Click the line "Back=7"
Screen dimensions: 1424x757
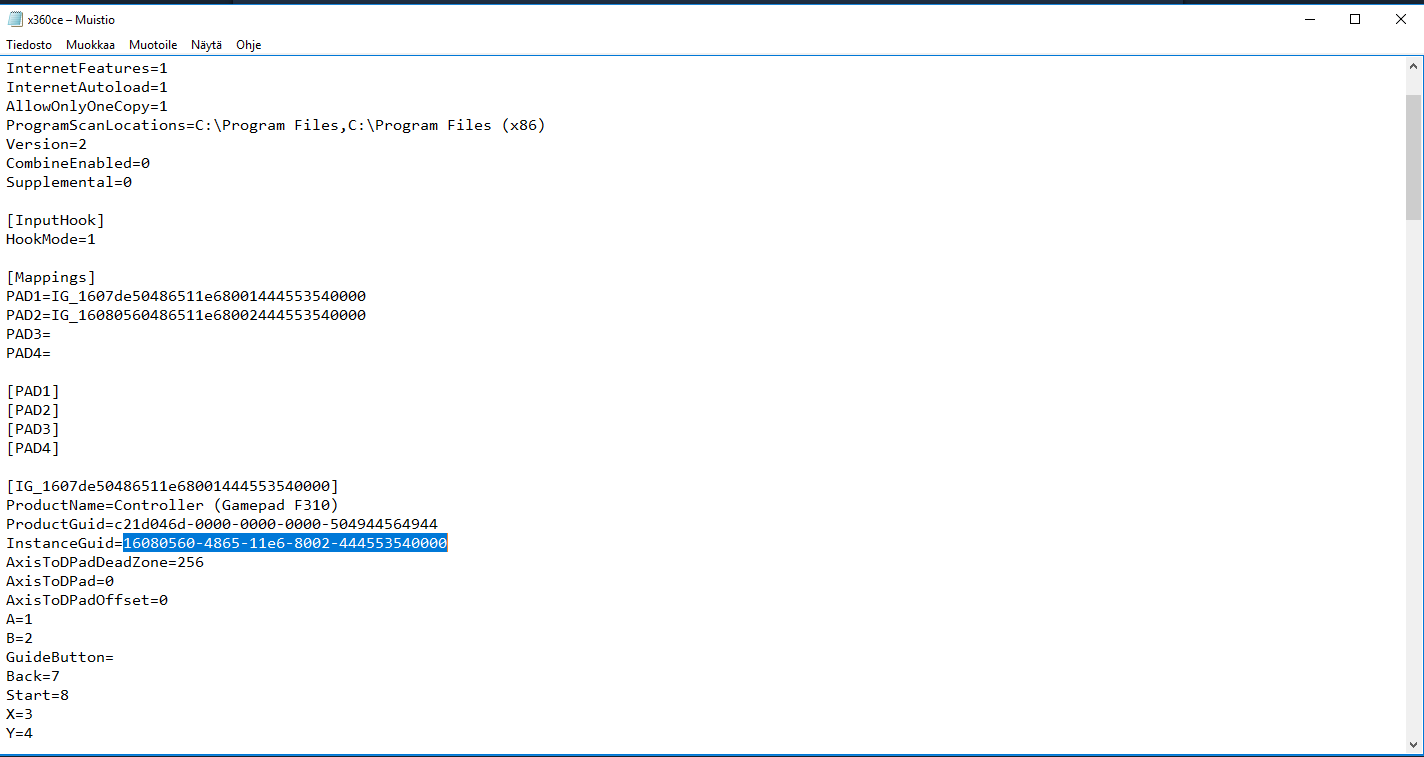pyautogui.click(x=33, y=676)
